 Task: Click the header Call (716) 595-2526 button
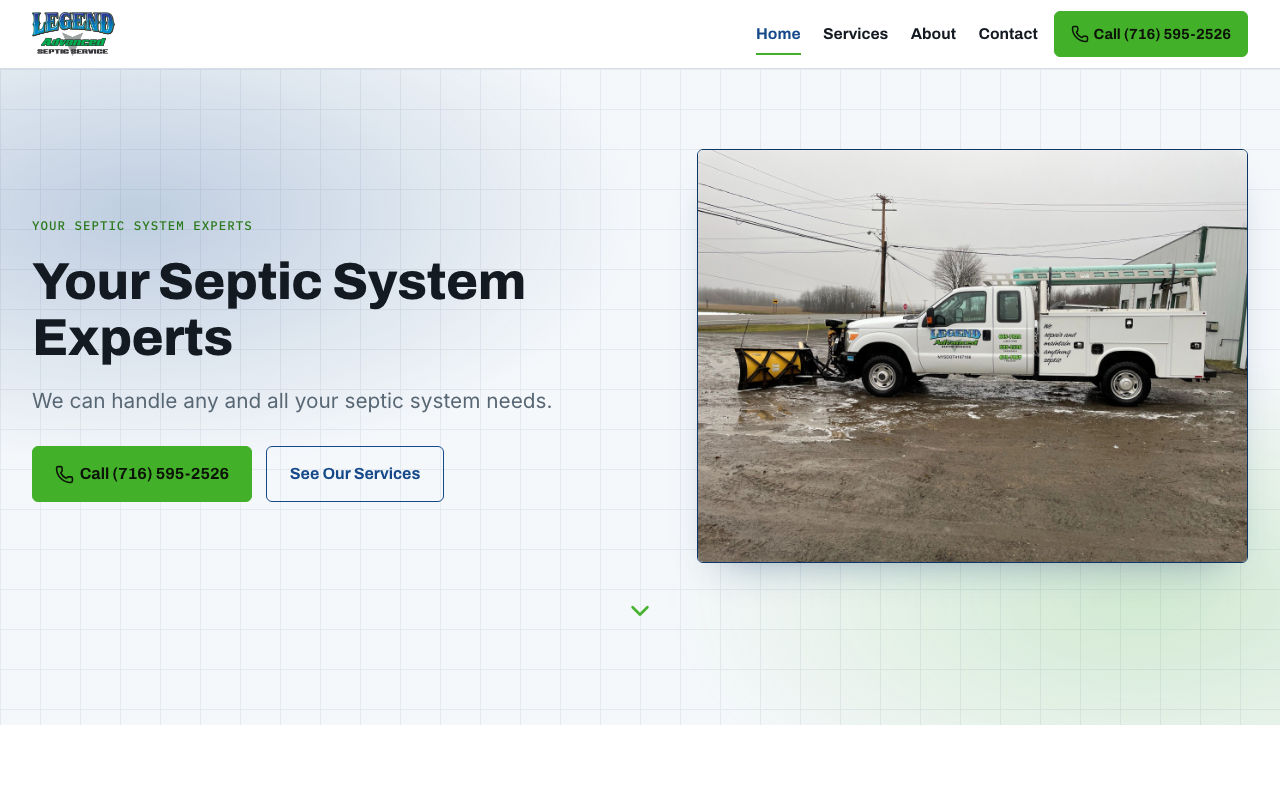tap(1151, 34)
